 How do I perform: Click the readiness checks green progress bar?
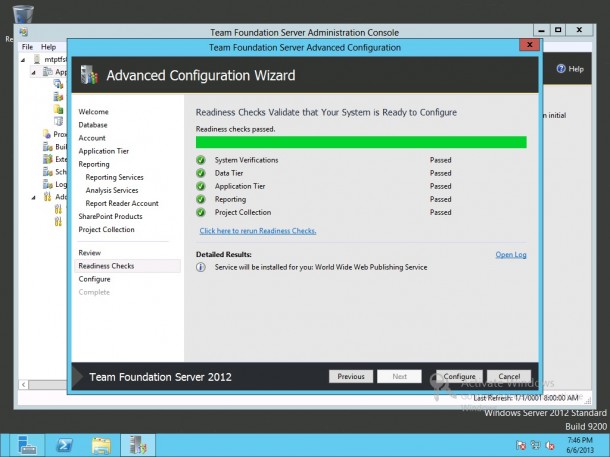[361, 142]
